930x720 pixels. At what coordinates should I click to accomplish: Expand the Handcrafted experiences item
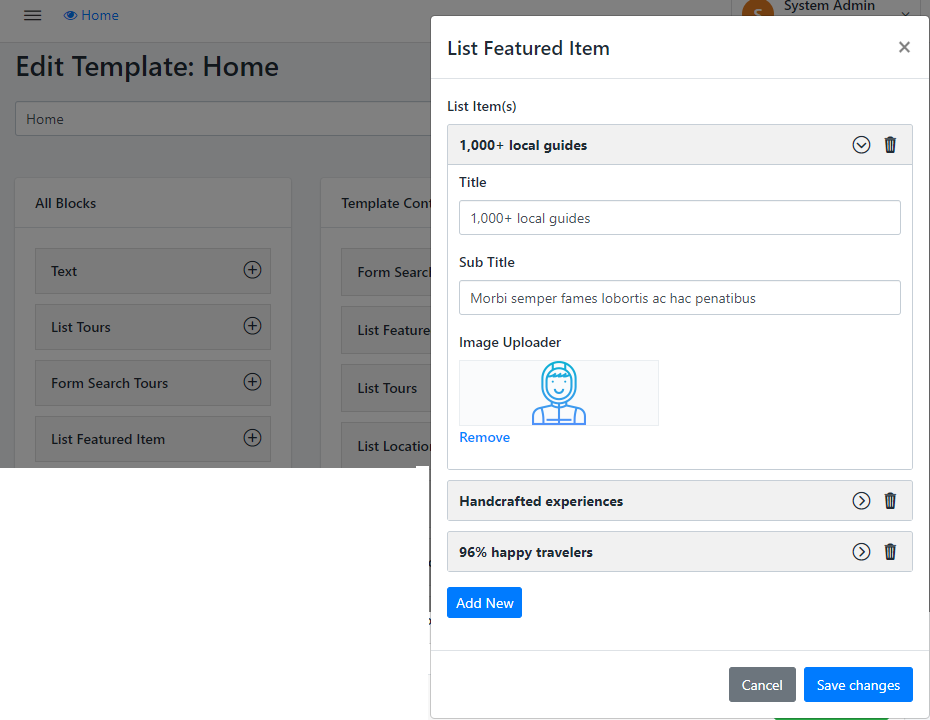(861, 501)
